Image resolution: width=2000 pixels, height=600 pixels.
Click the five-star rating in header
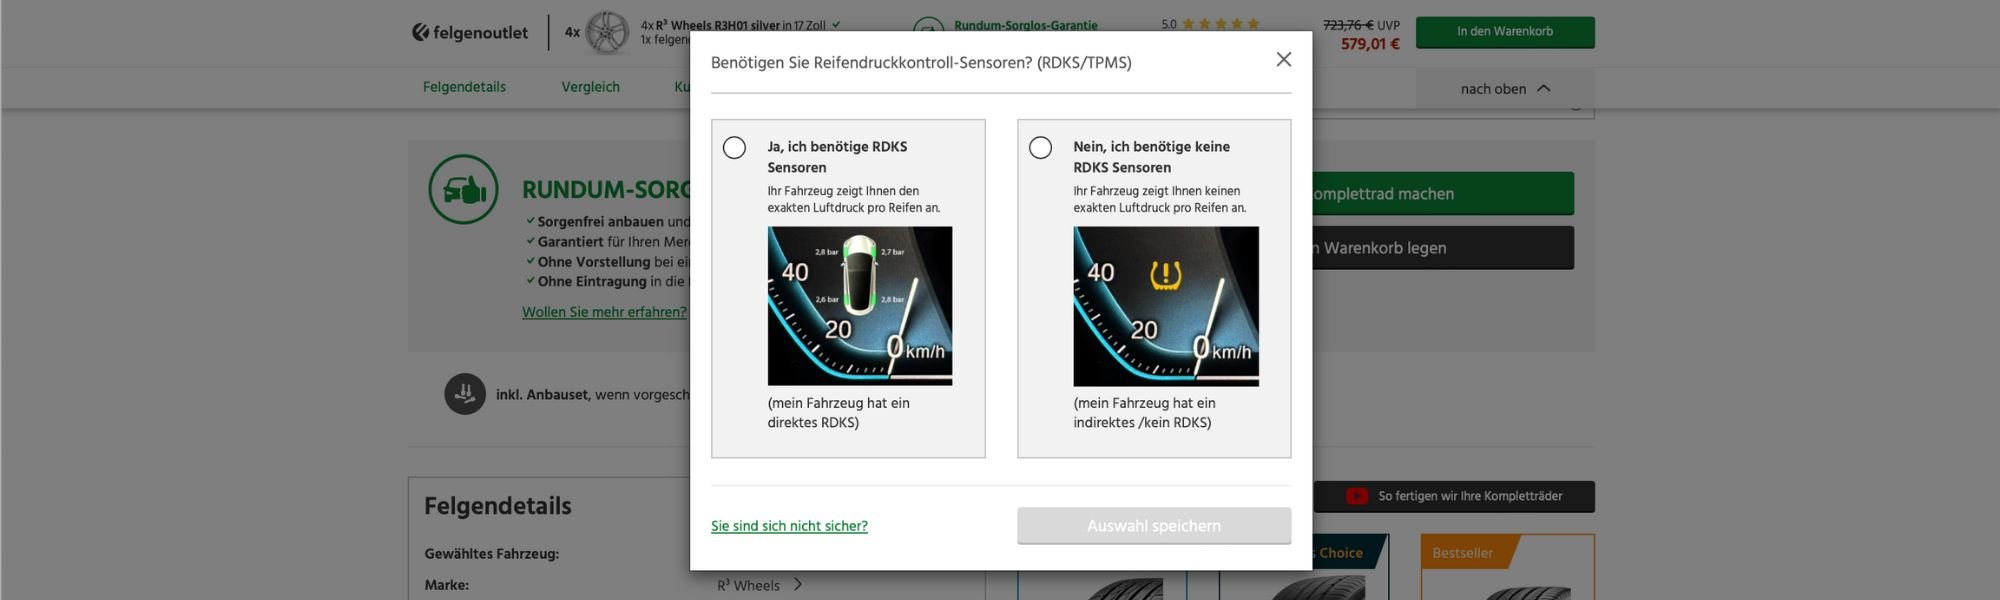pyautogui.click(x=1220, y=24)
